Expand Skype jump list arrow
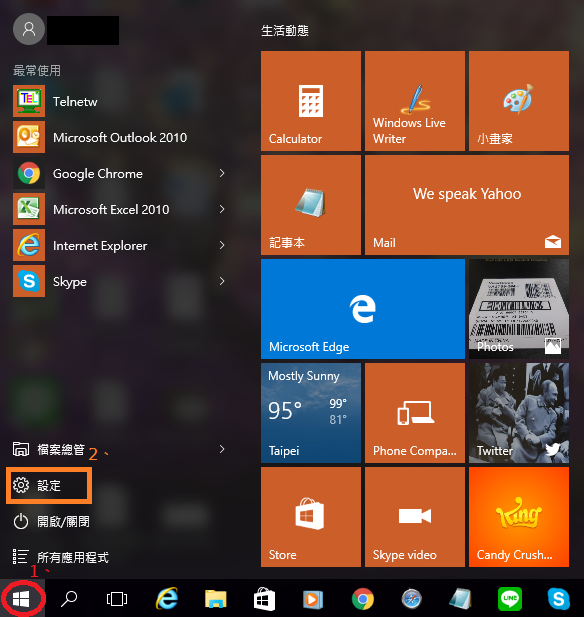The image size is (584, 617). (222, 281)
